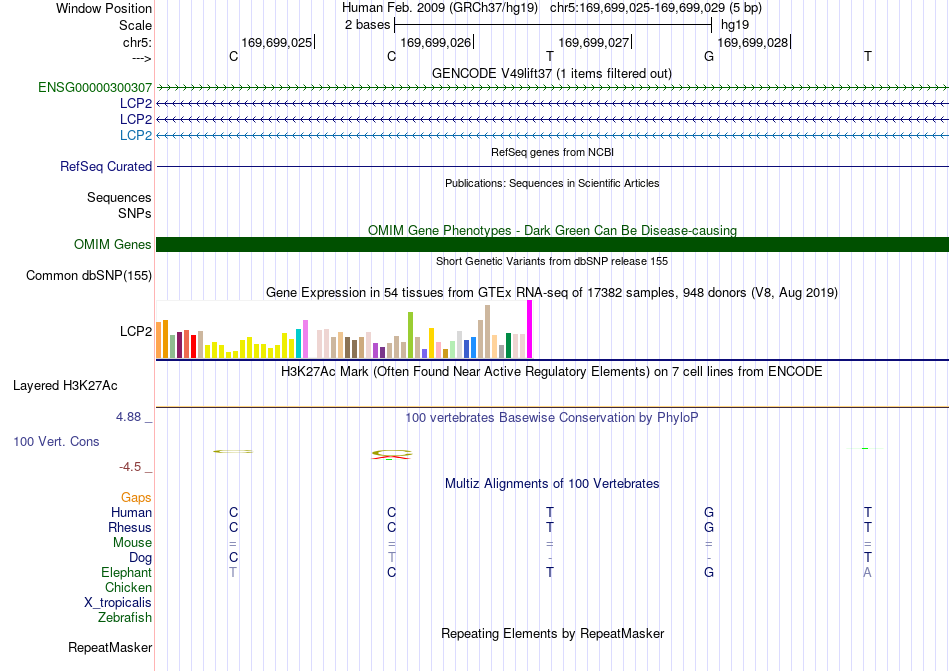Click the 2 bases scale bar
This screenshot has height=671, width=950.
553,25
